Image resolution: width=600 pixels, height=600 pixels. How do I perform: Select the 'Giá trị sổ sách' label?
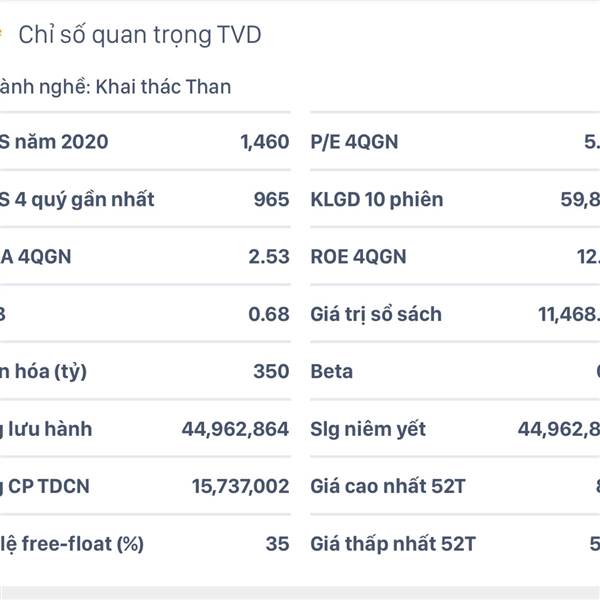(x=376, y=315)
